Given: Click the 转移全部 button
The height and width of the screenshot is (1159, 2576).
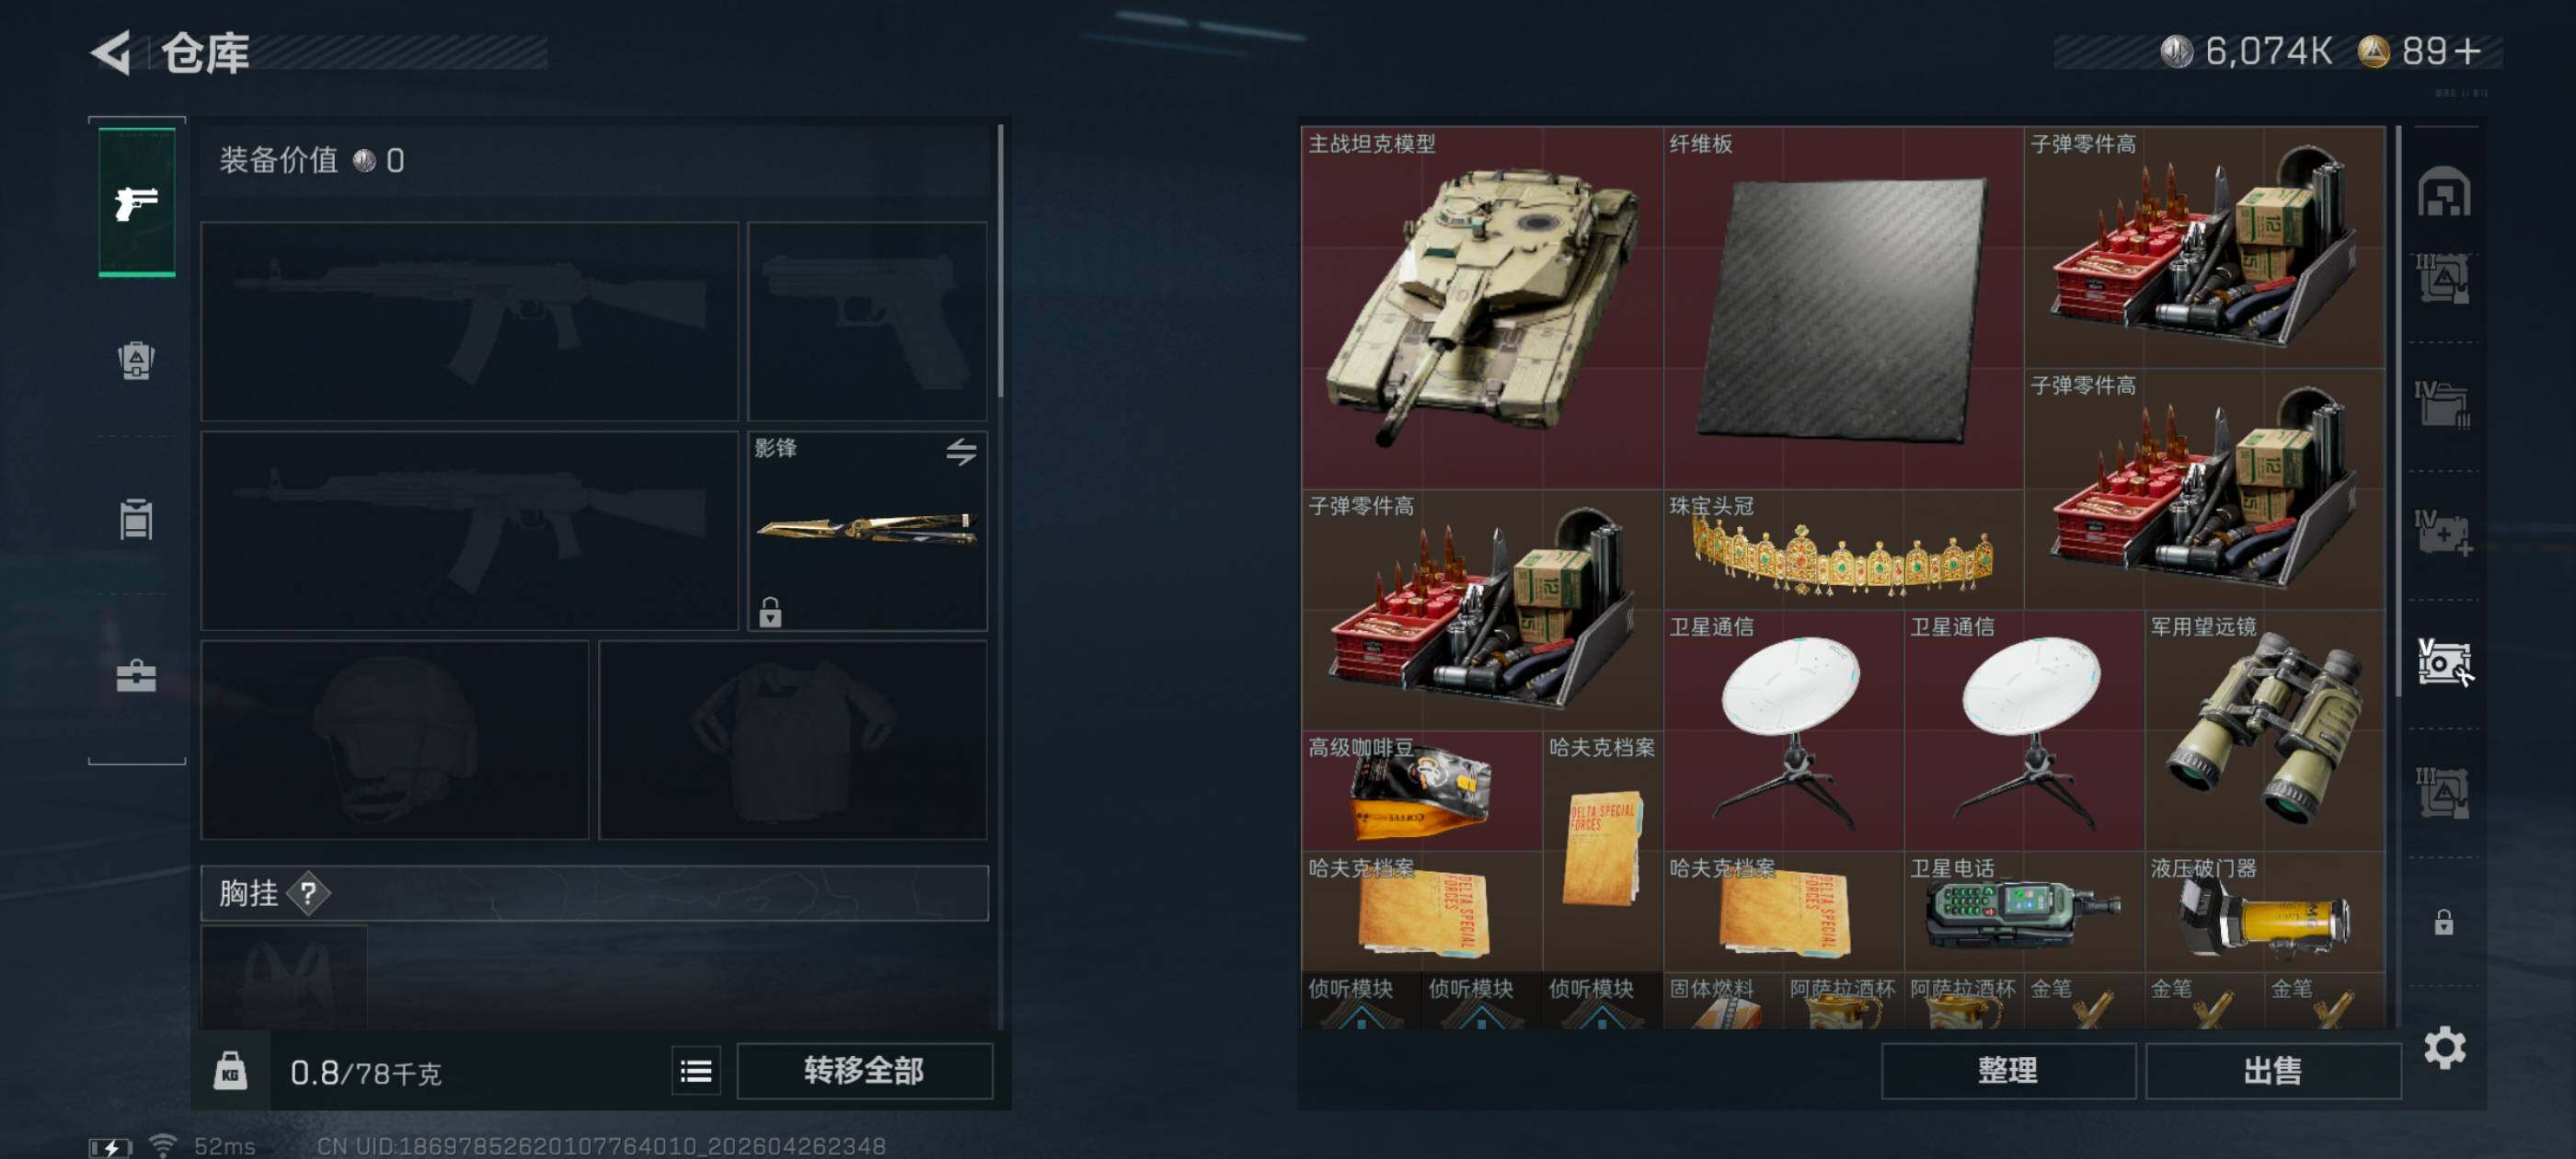Looking at the screenshot, I should pyautogui.click(x=865, y=1071).
